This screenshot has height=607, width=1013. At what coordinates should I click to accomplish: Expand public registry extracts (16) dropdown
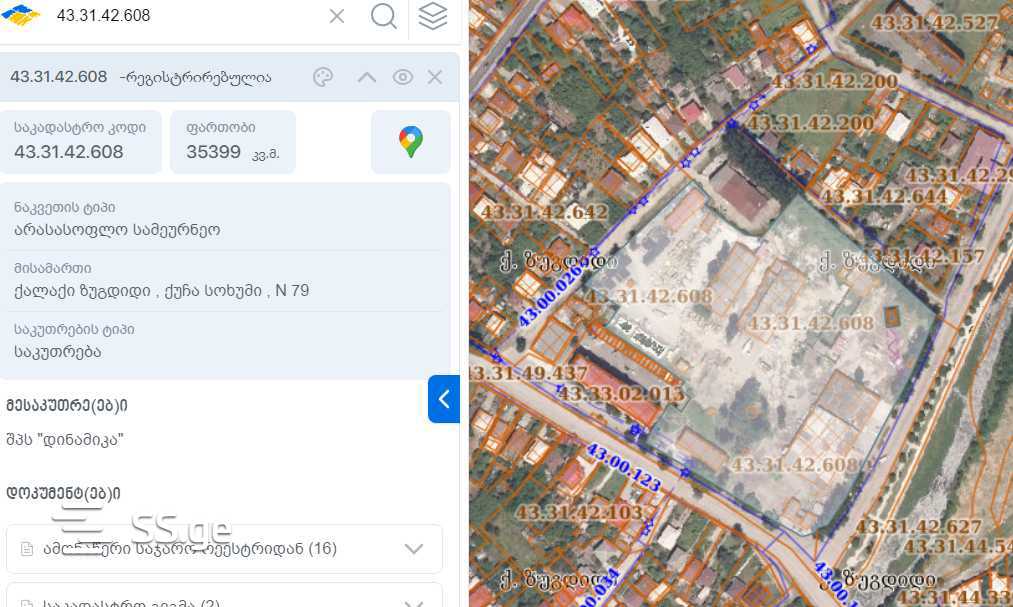224,549
